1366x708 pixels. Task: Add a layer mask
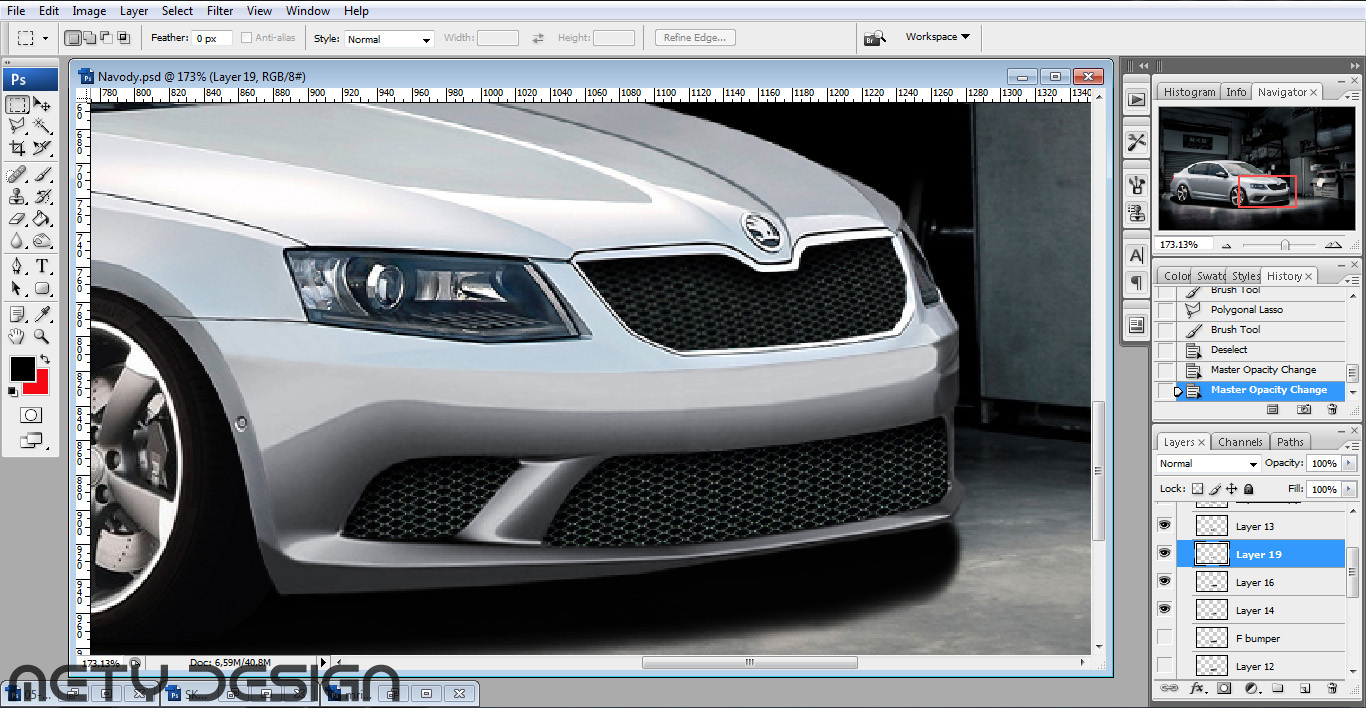tap(1224, 688)
